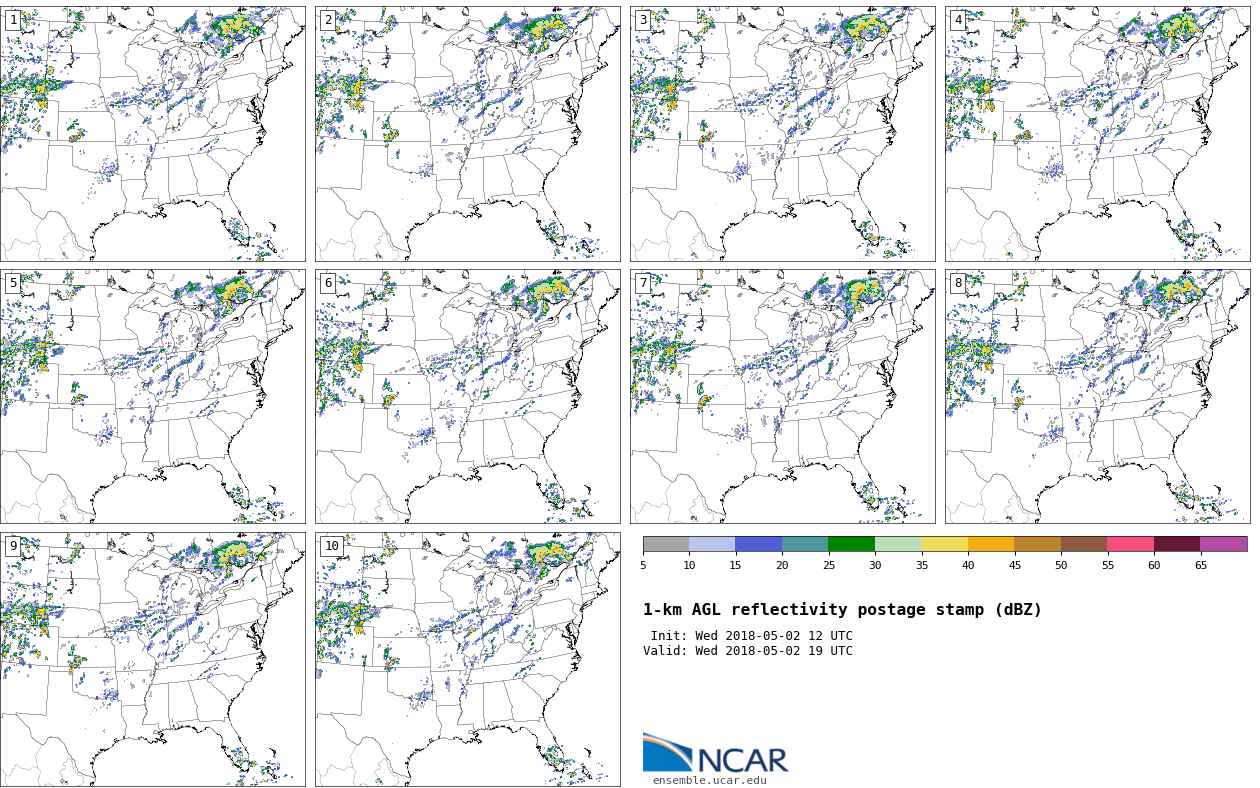Image resolution: width=1260 pixels, height=788 pixels.
Task: View ensemble member 8 map panel
Action: tap(1097, 396)
